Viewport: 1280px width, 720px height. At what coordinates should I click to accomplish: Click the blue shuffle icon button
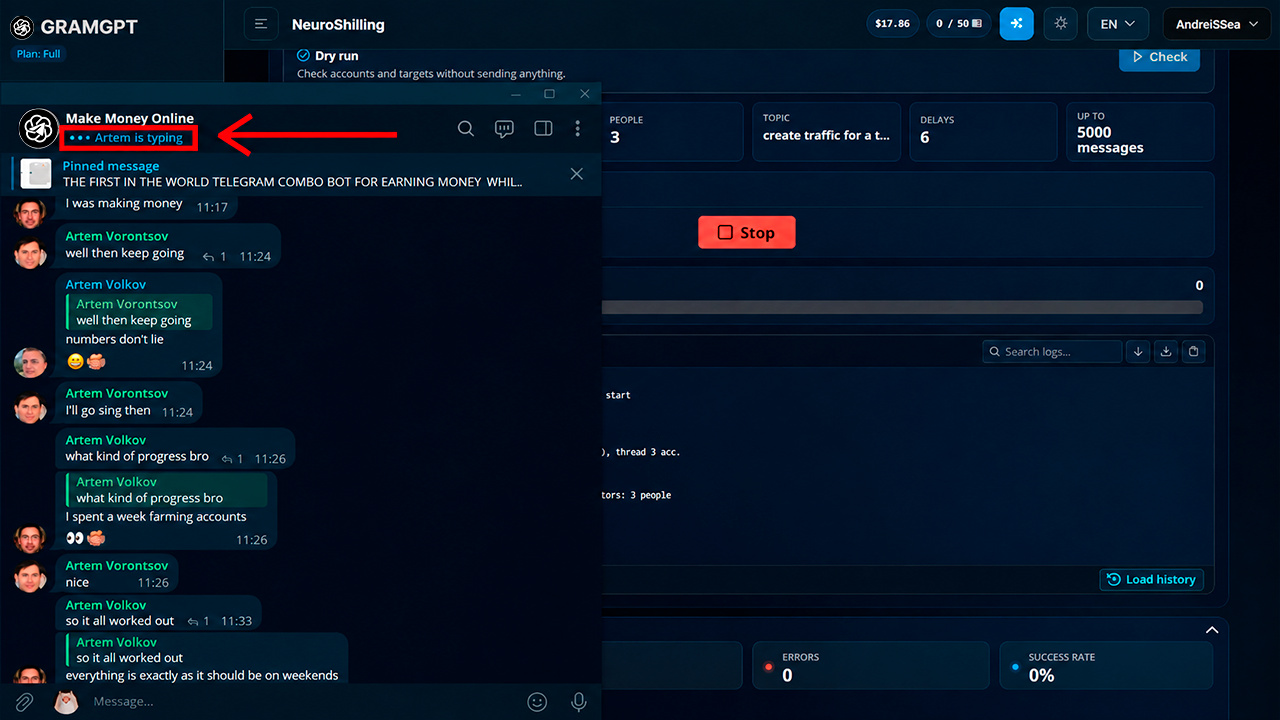[1016, 24]
